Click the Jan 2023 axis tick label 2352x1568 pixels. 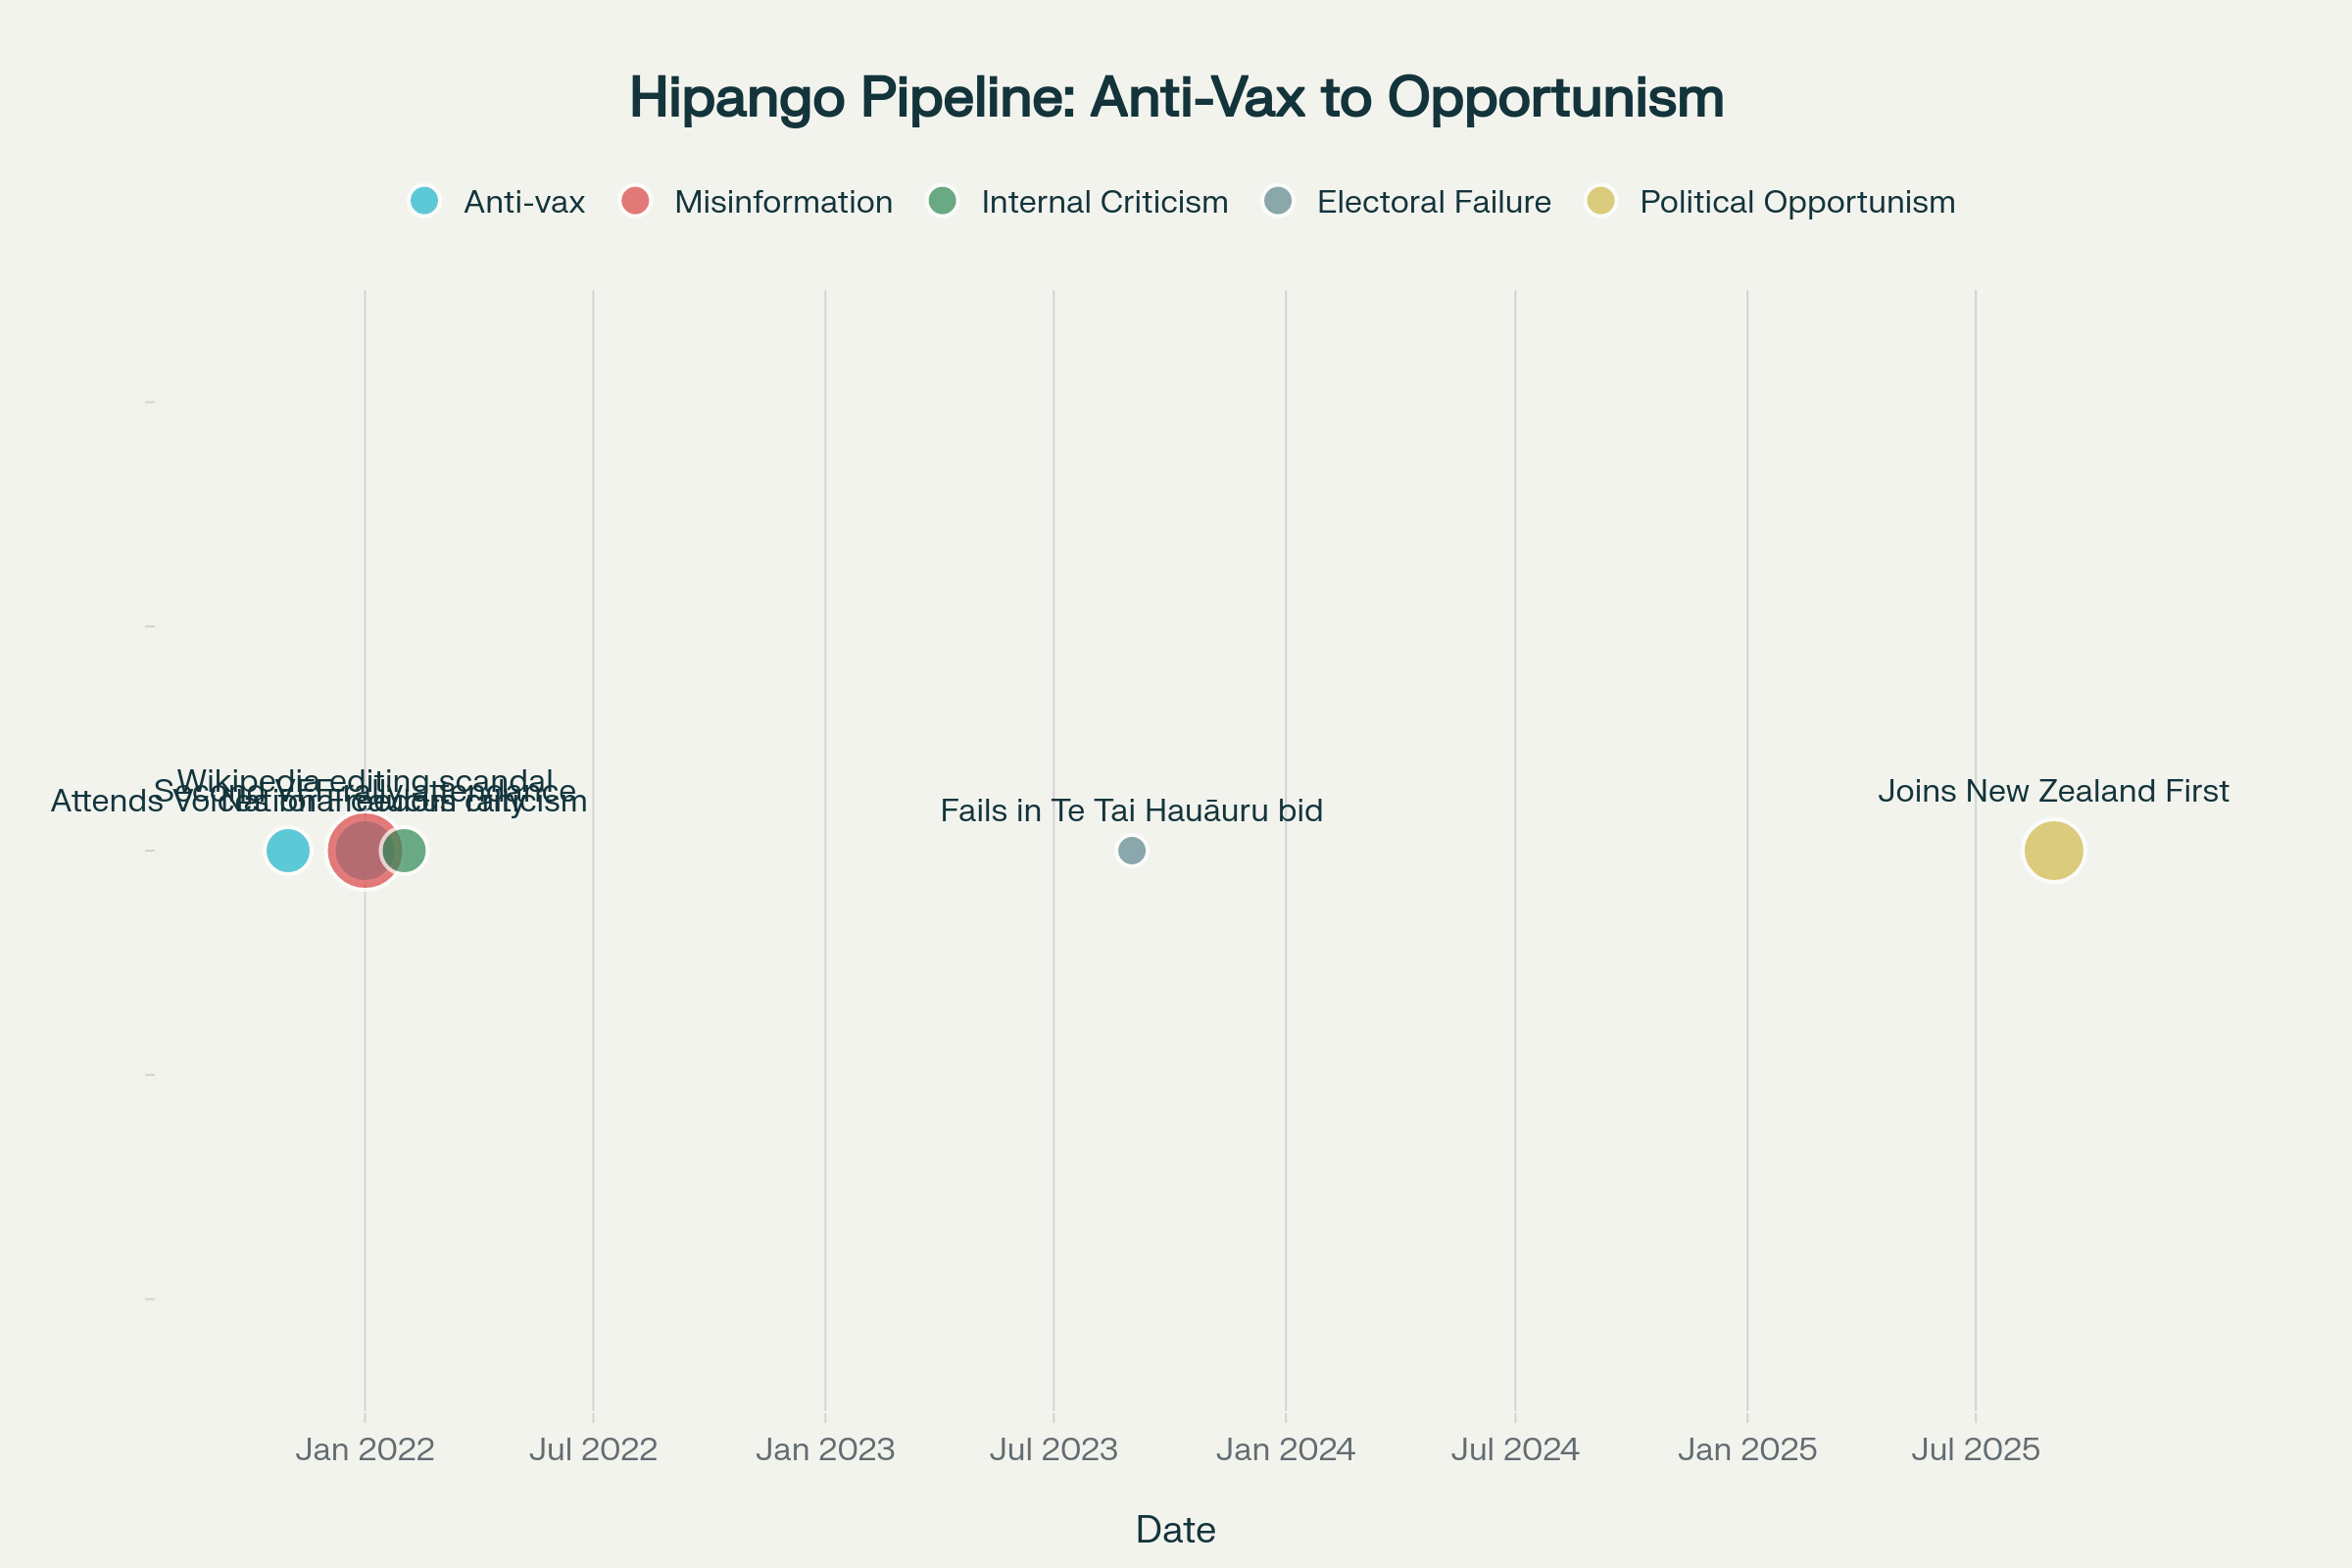(x=825, y=1450)
